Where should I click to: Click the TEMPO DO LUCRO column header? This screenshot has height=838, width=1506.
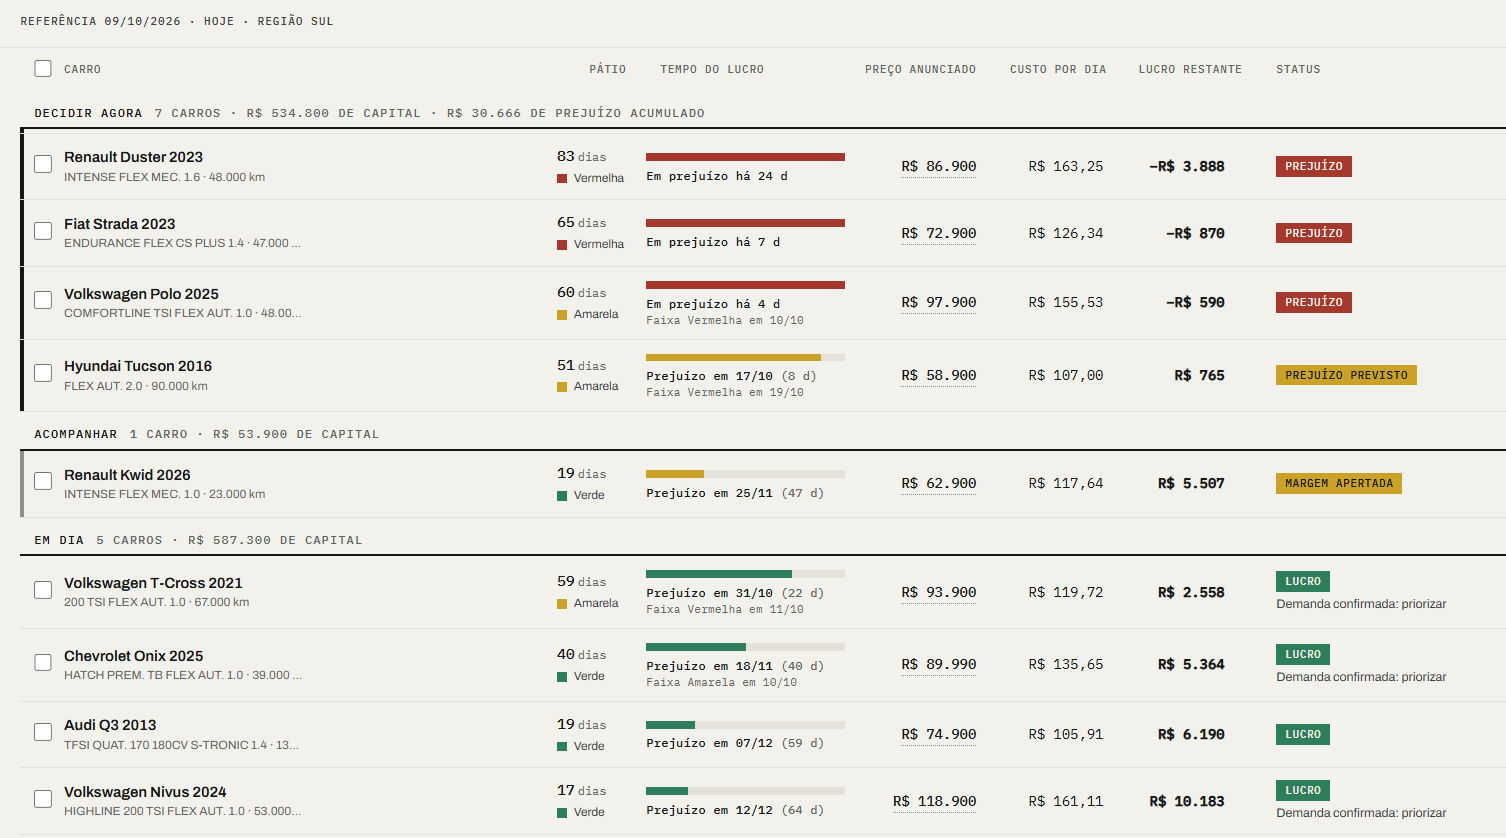(x=712, y=69)
